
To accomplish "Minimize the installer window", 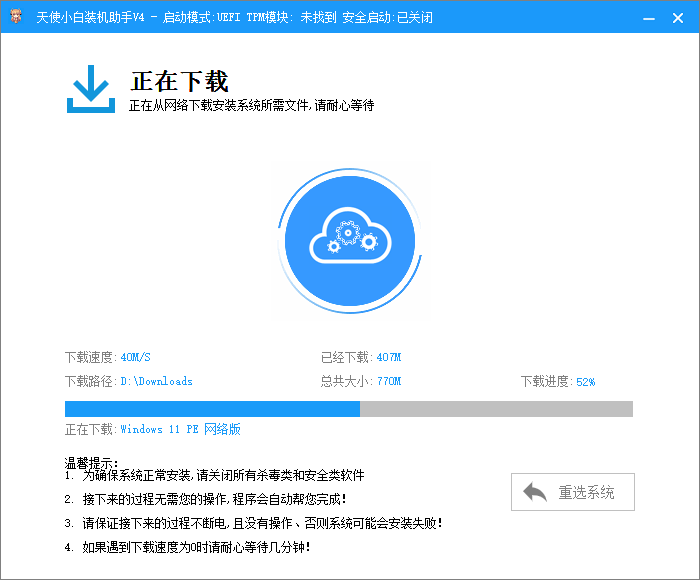I will pyautogui.click(x=649, y=18).
